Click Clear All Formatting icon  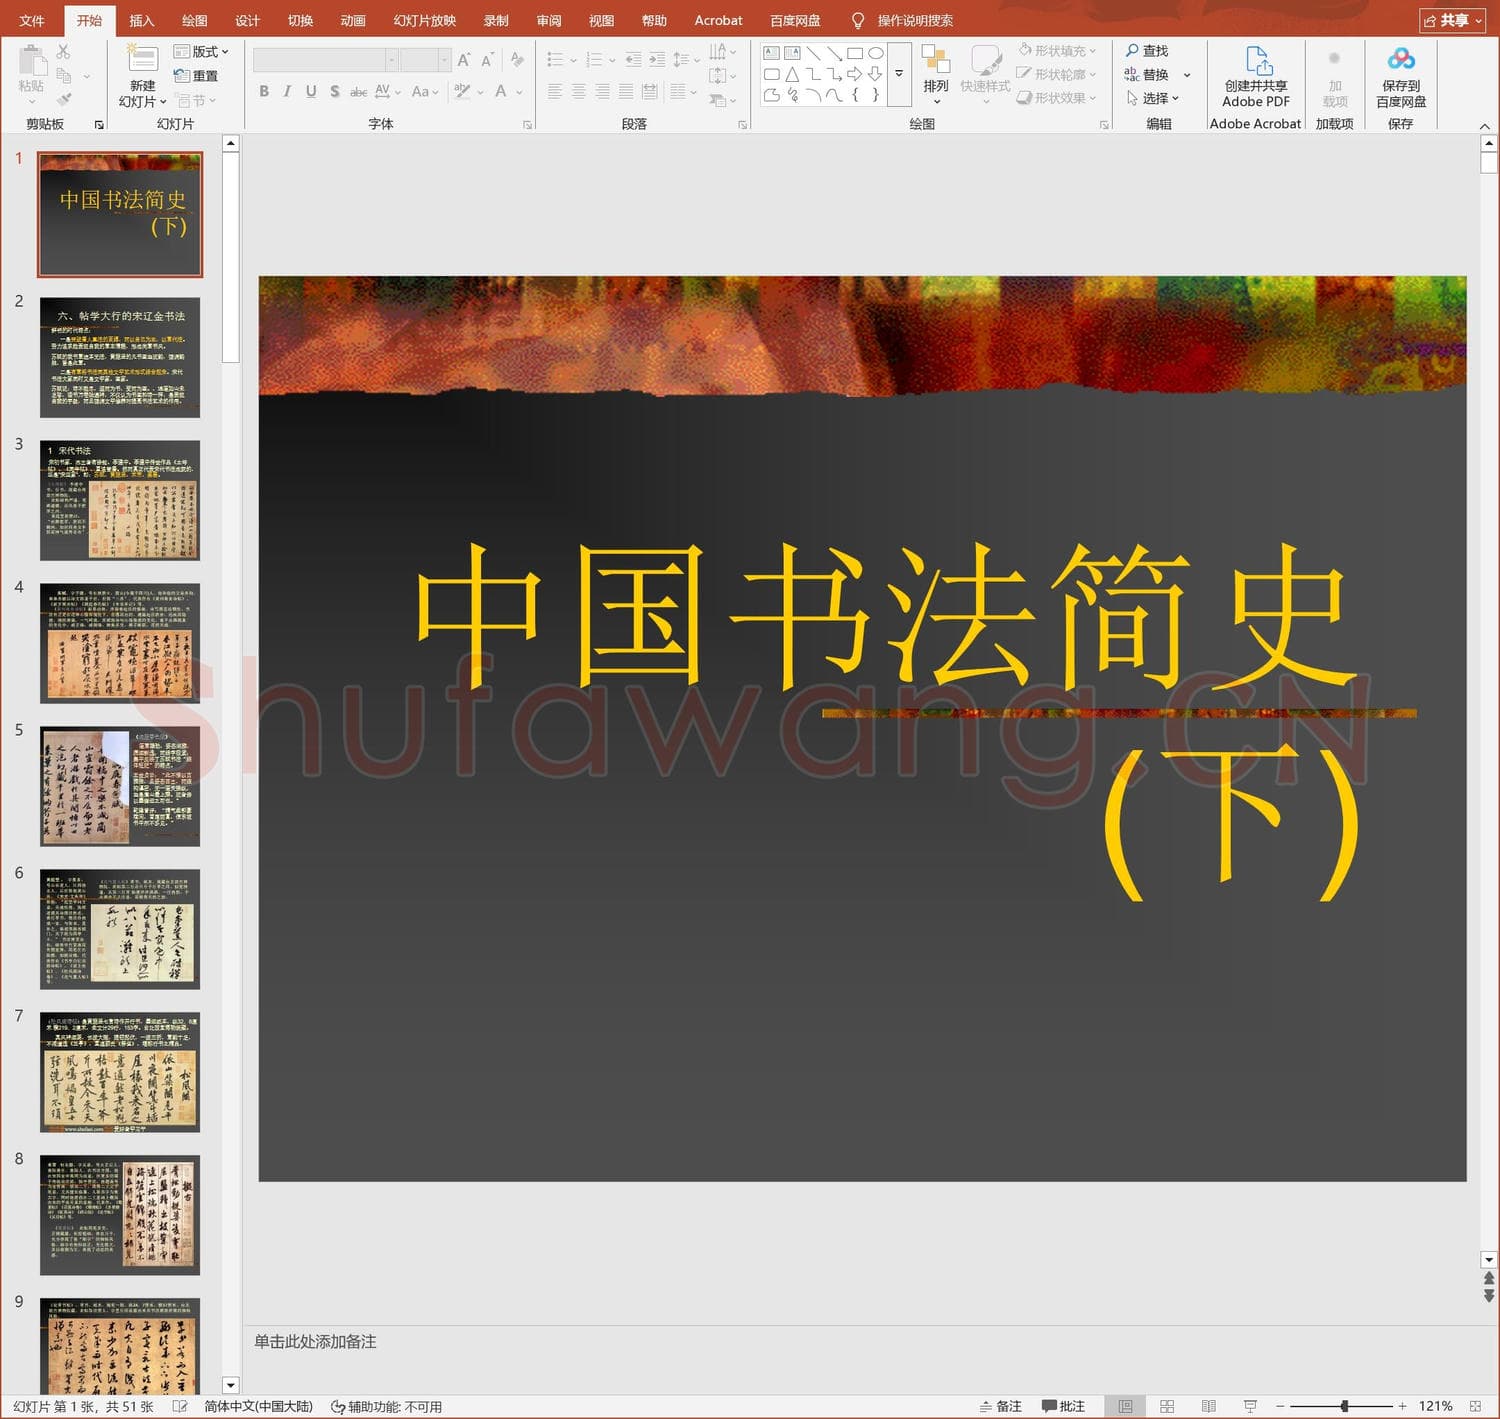pos(517,60)
